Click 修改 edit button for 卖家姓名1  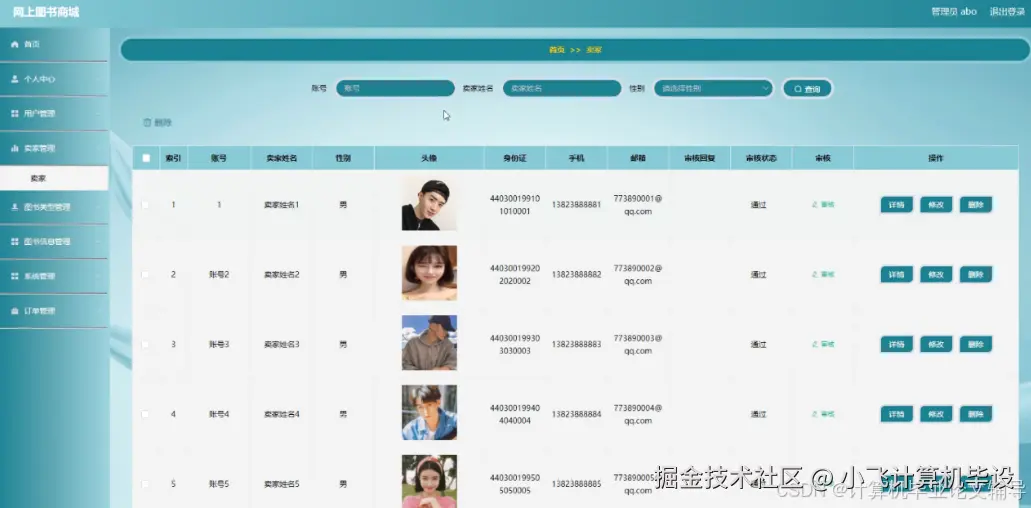pyautogui.click(x=936, y=205)
